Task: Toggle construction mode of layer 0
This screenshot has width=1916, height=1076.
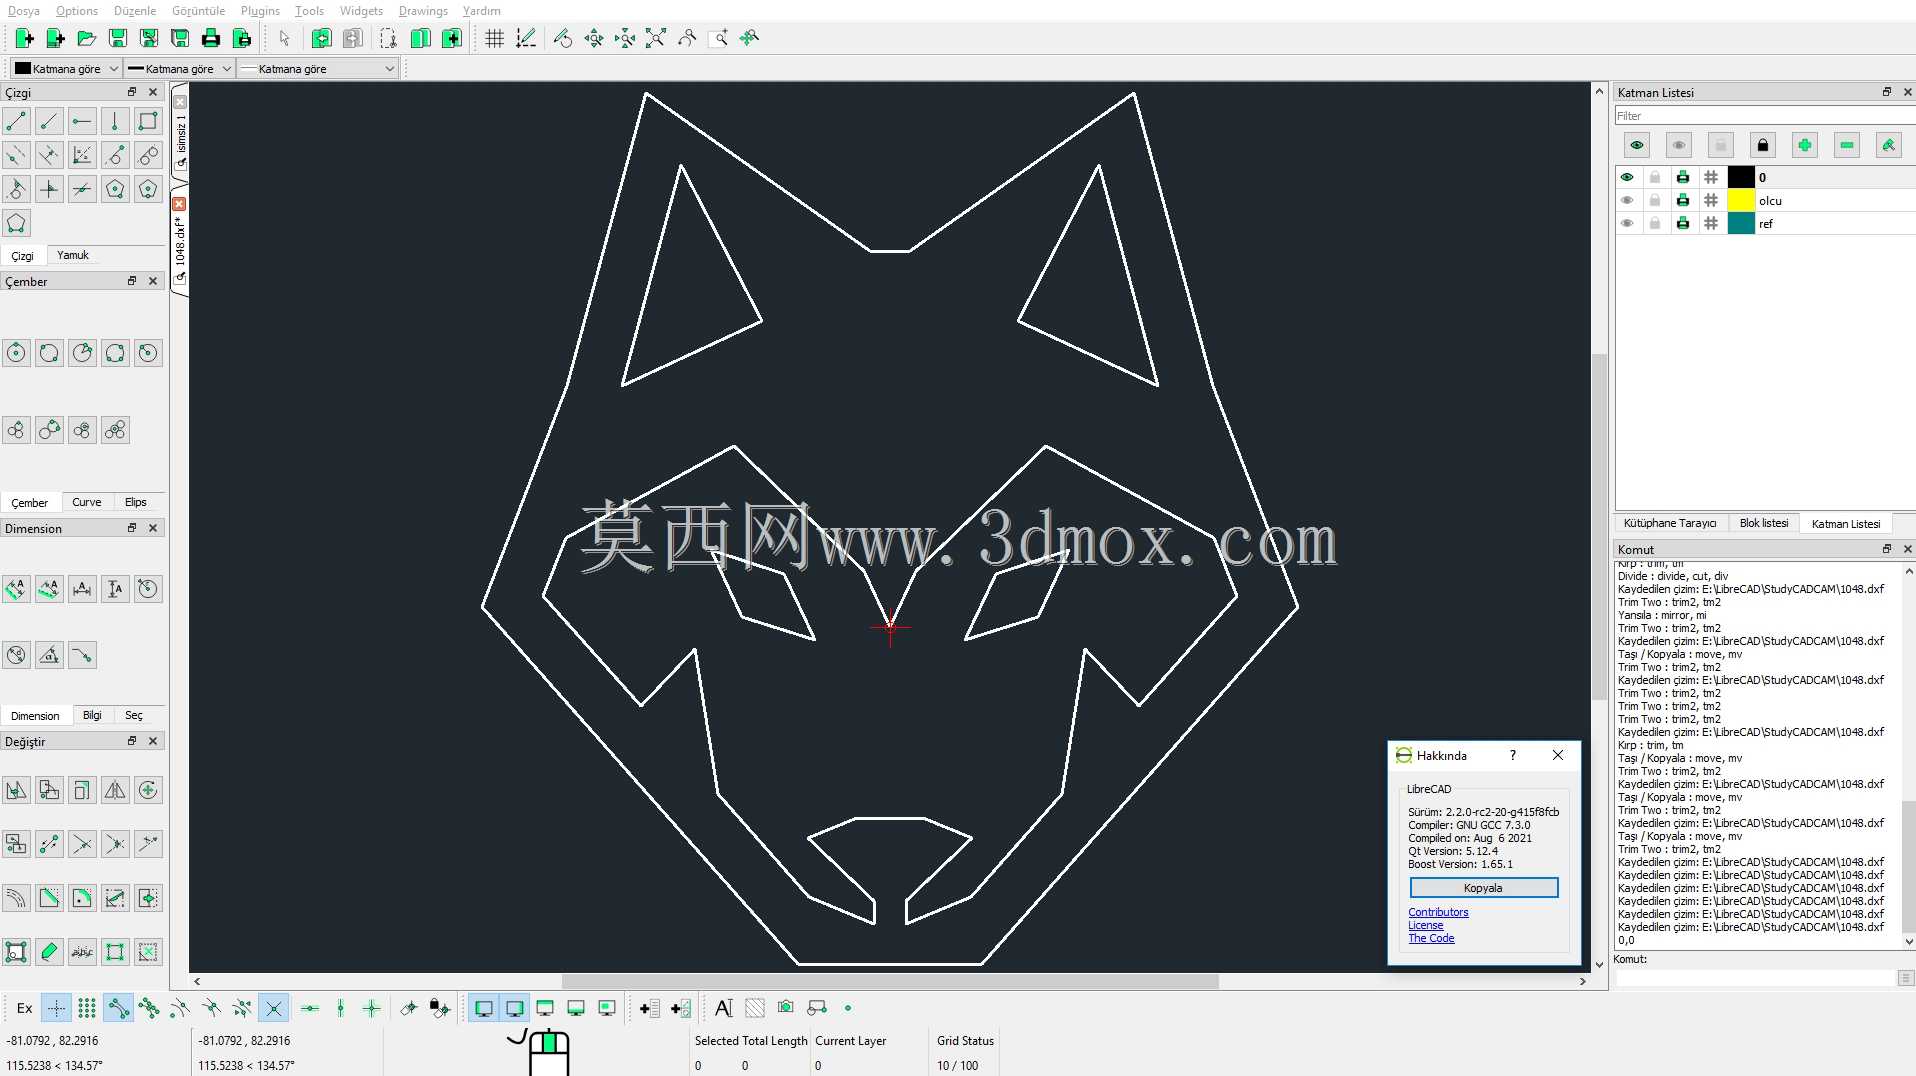Action: [1711, 177]
